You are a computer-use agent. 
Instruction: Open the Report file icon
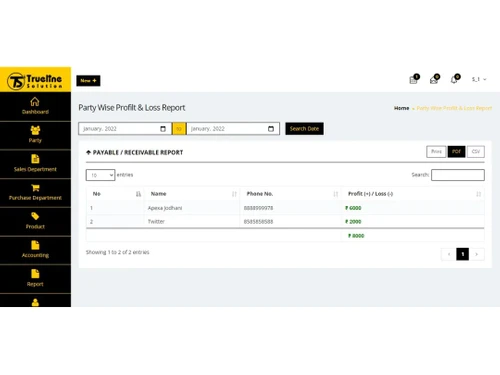coord(35,274)
